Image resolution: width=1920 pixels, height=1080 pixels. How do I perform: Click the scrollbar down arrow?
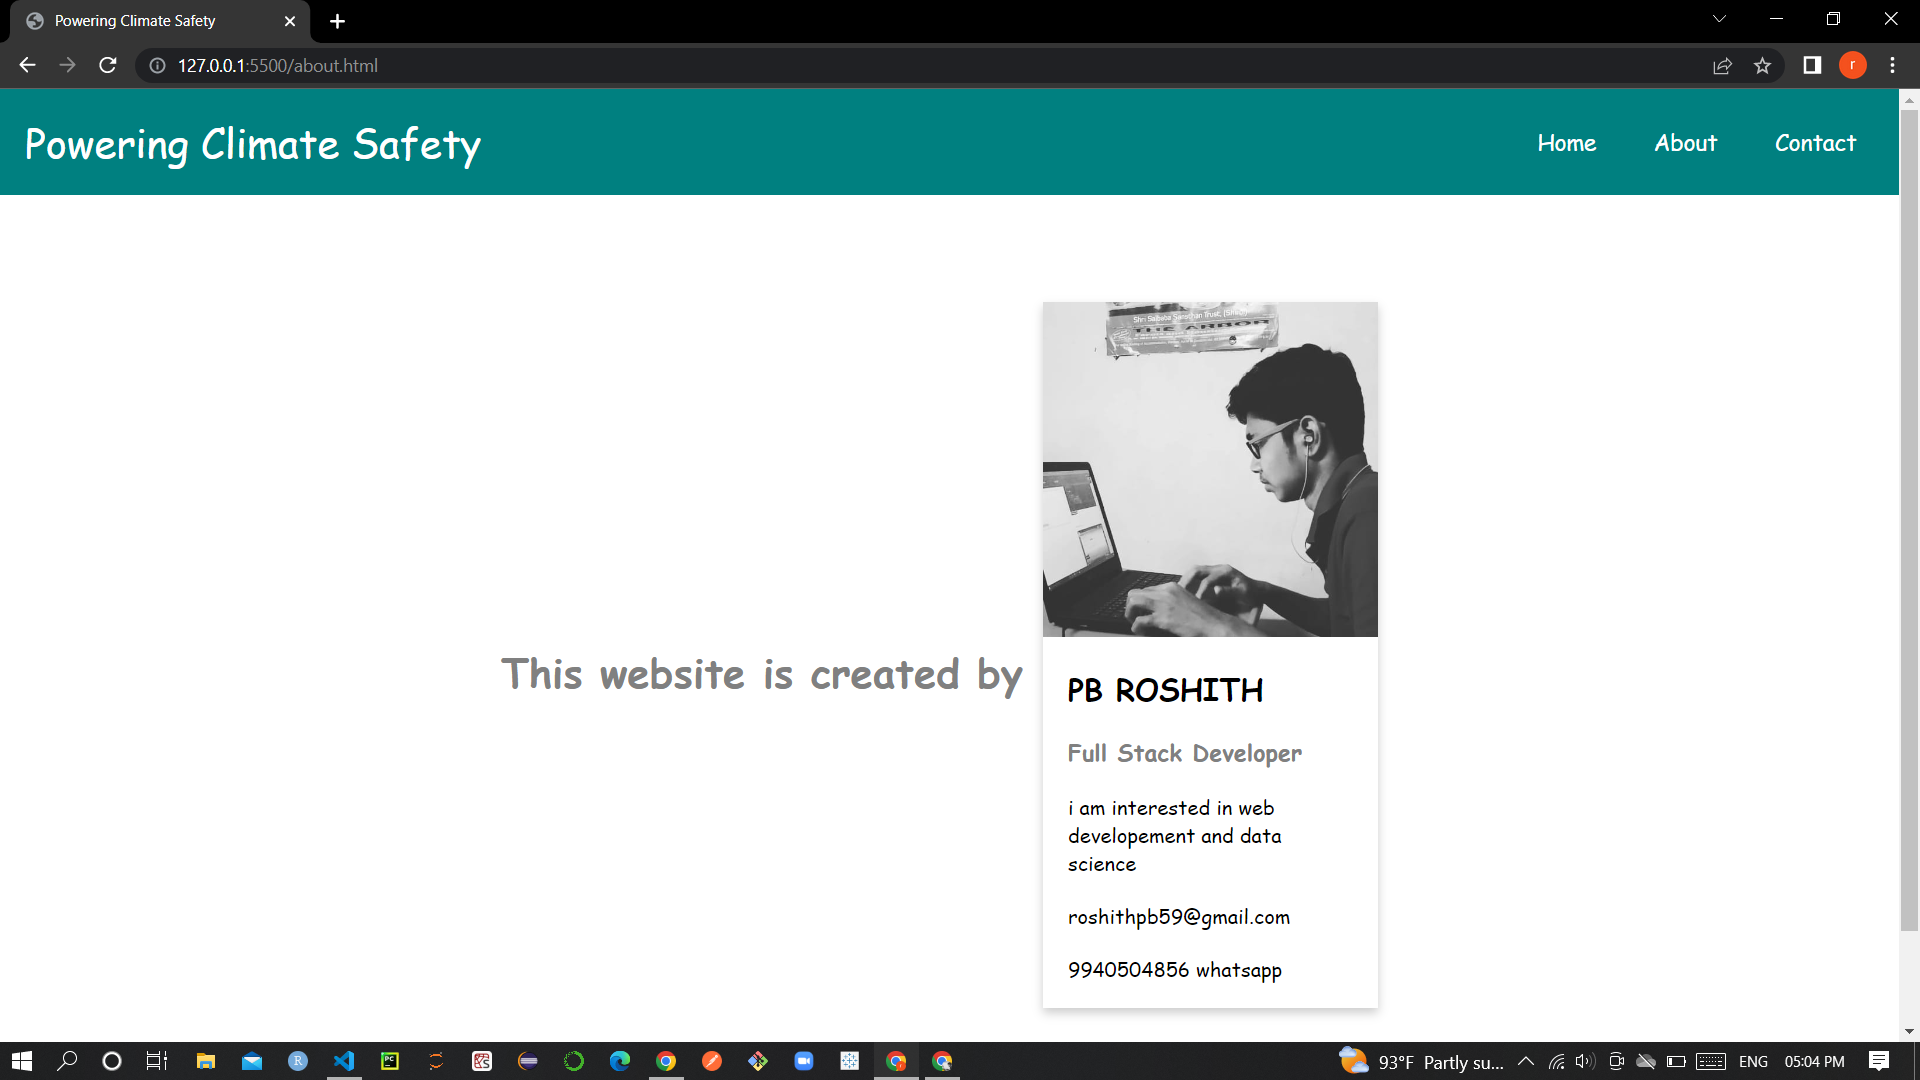point(1908,1030)
